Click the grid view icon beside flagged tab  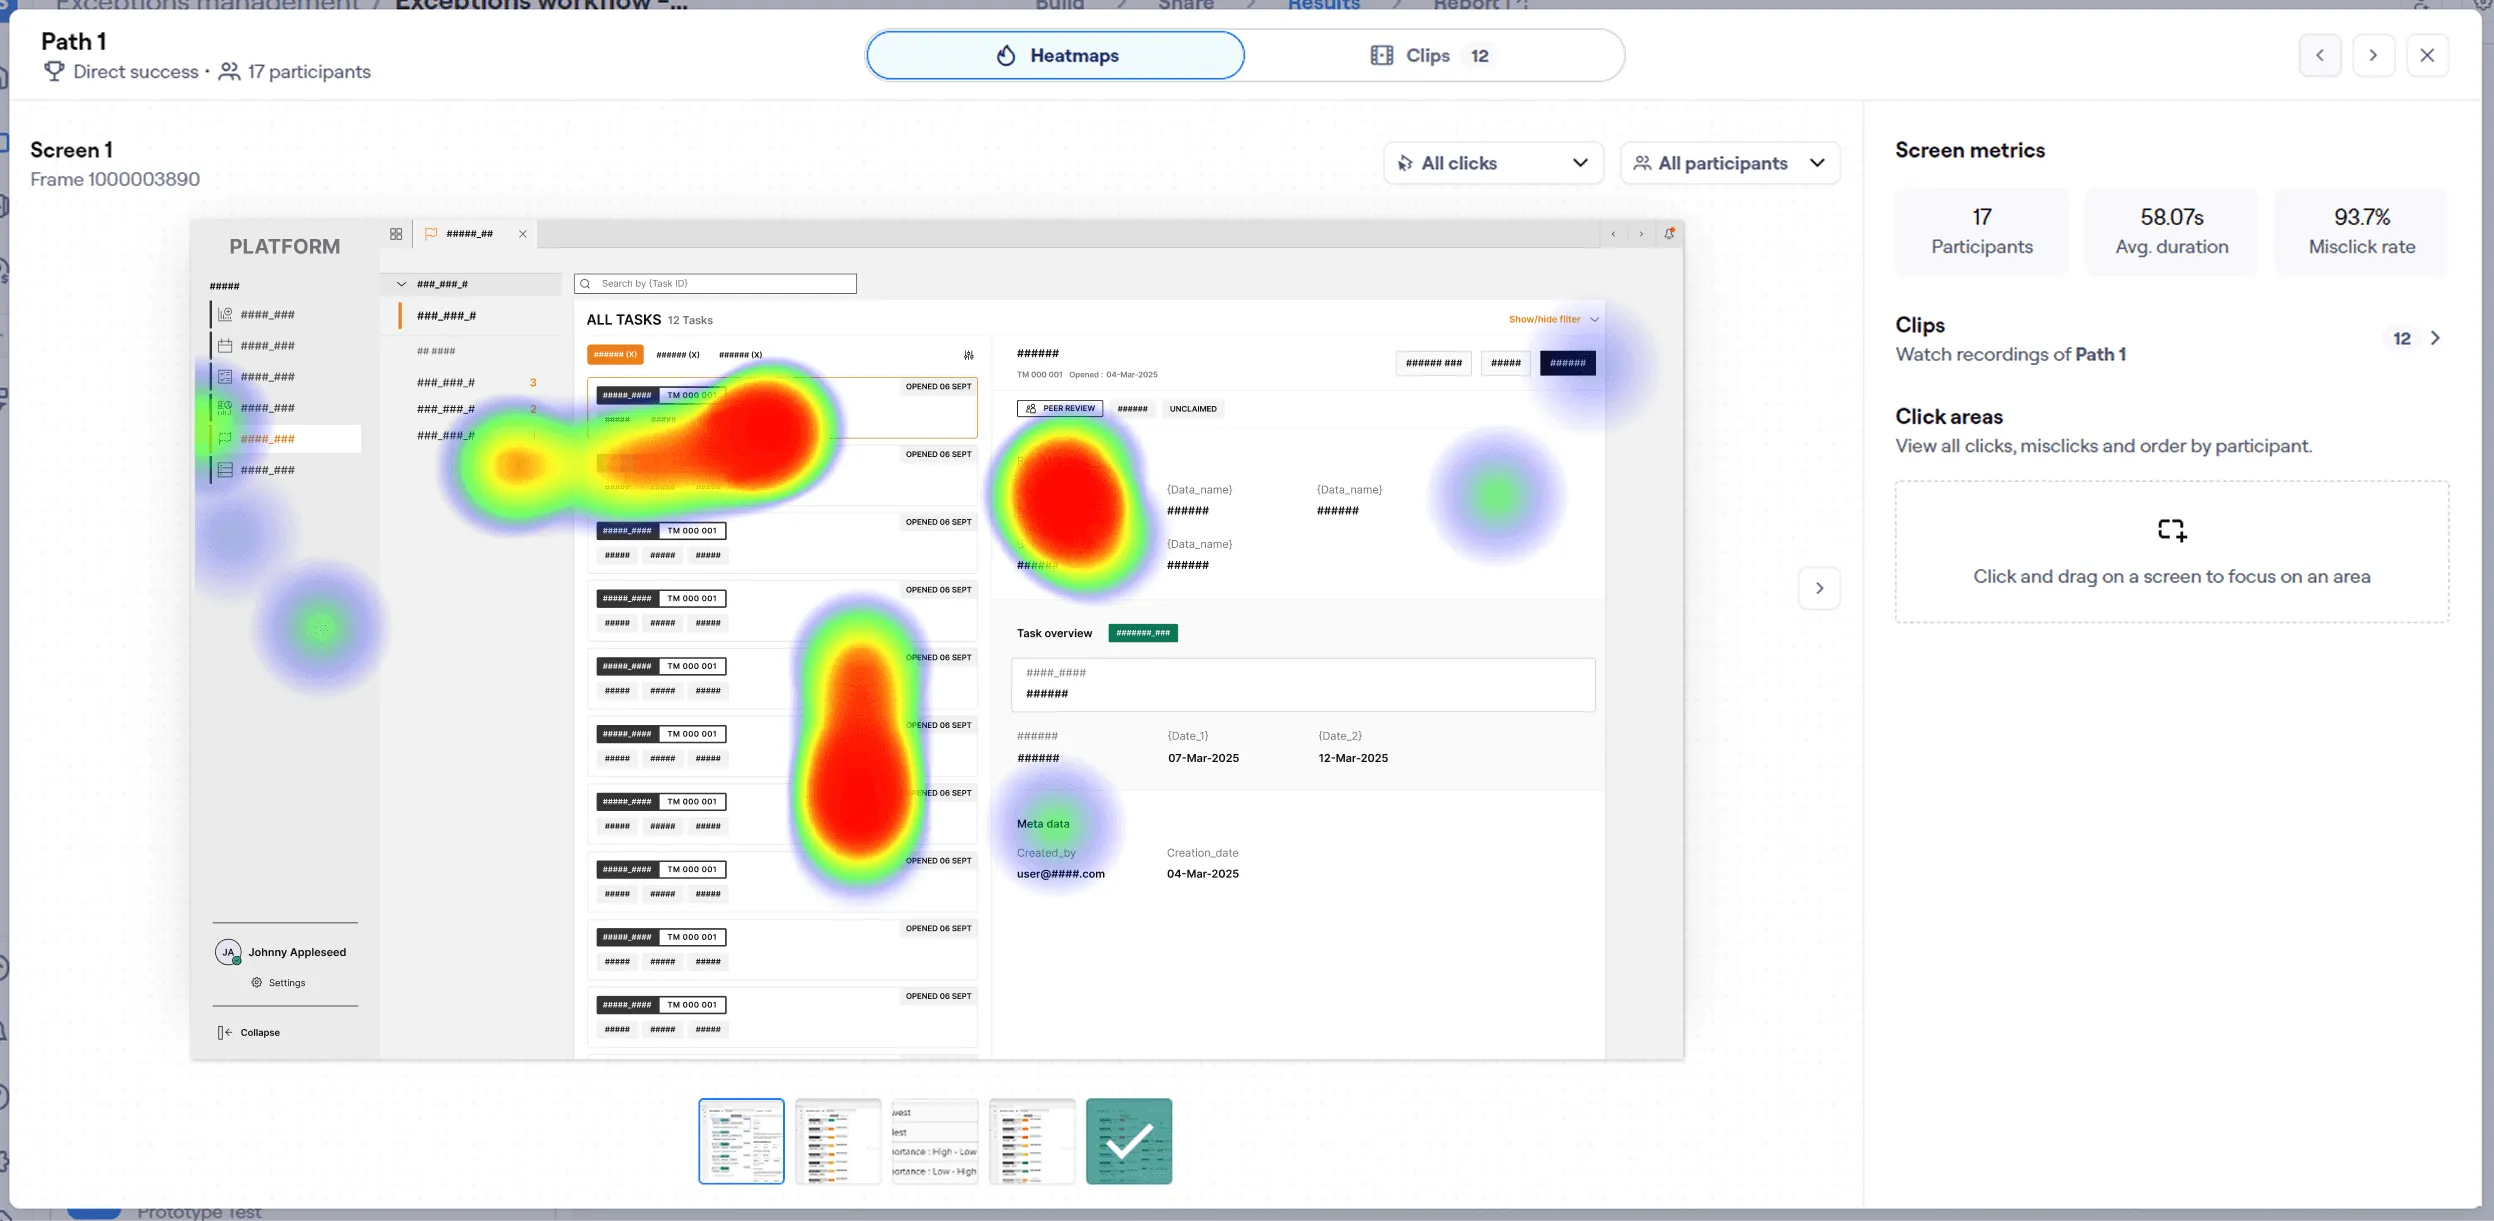[396, 234]
